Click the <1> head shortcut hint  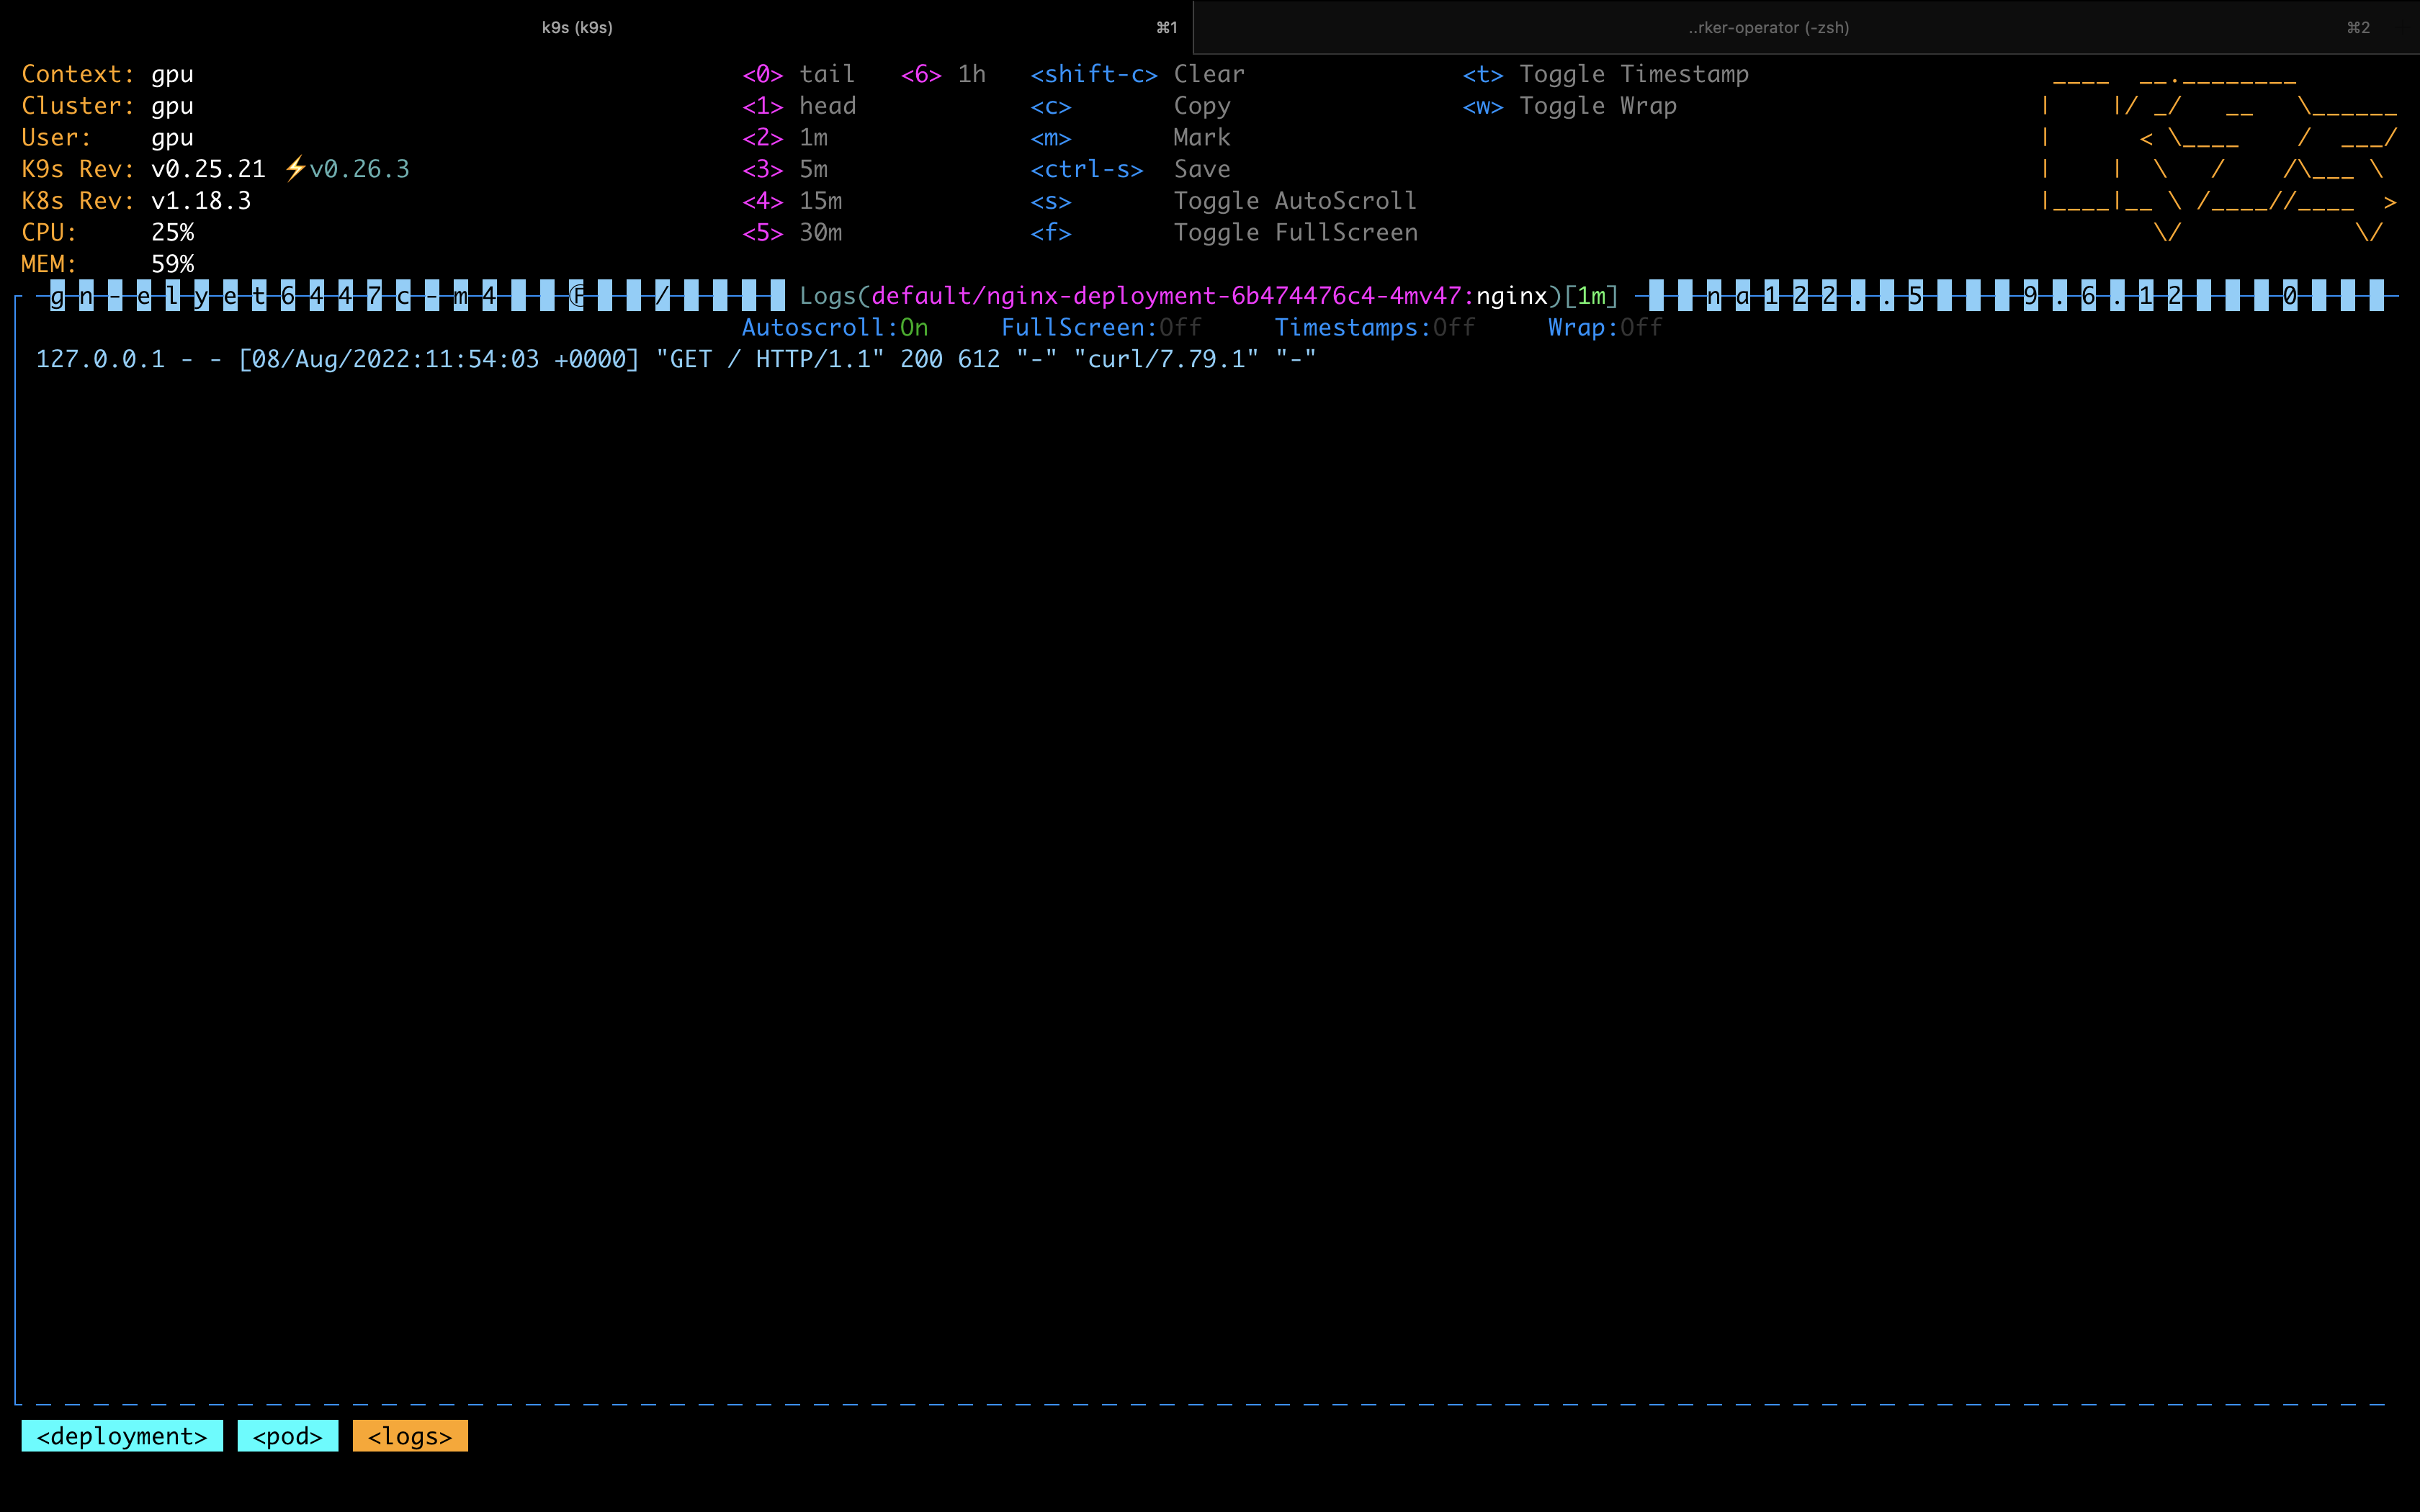pos(798,106)
